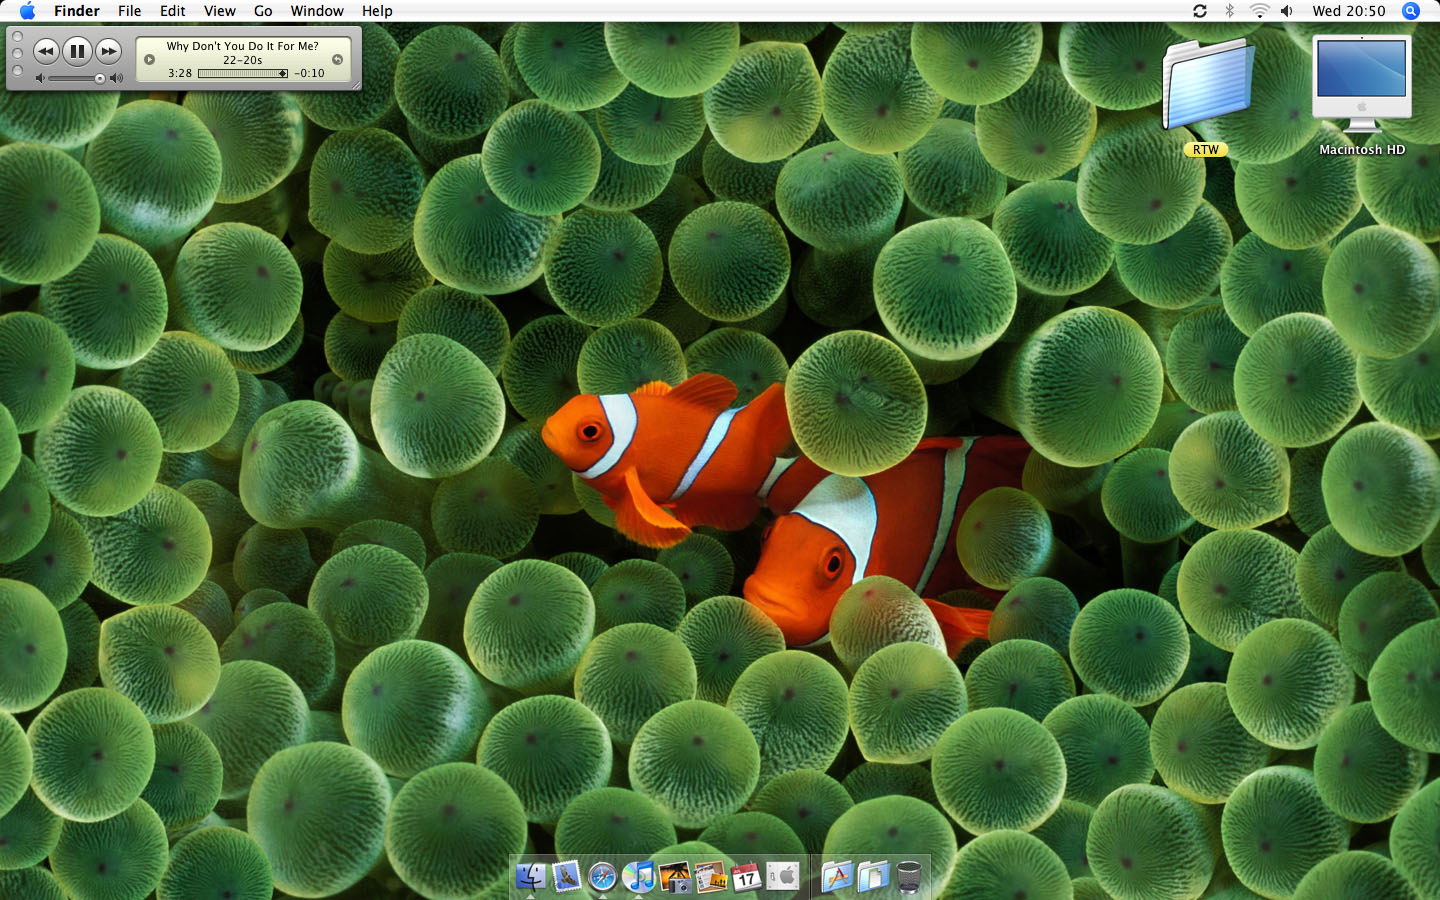Viewport: 1440px width, 900px height.
Task: Click the Wed 20:50 clock
Action: (1349, 11)
